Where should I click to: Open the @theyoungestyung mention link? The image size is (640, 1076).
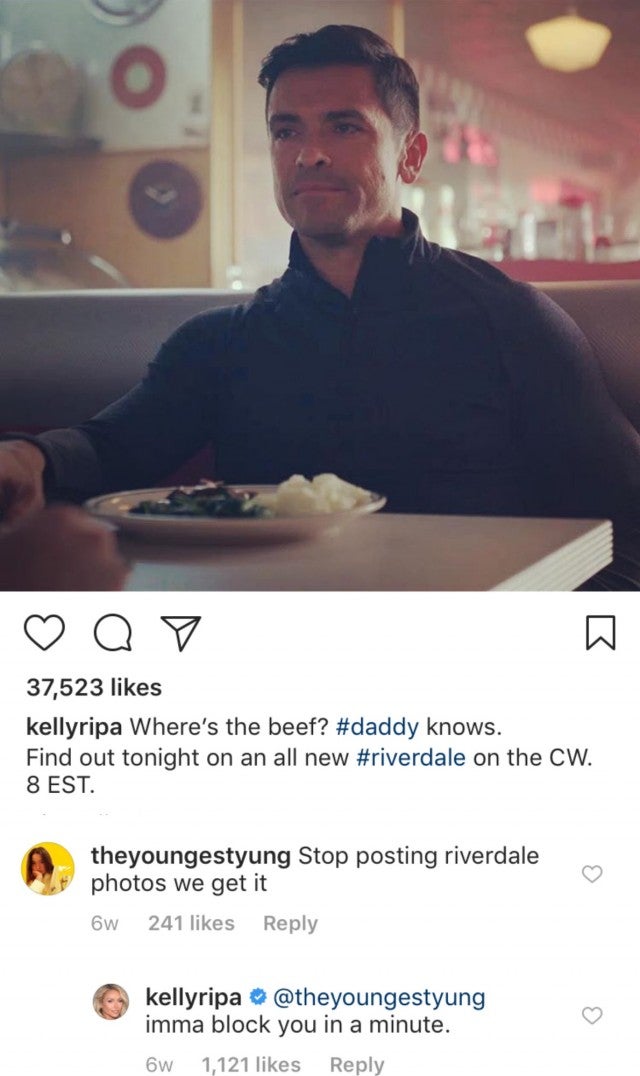tap(379, 997)
